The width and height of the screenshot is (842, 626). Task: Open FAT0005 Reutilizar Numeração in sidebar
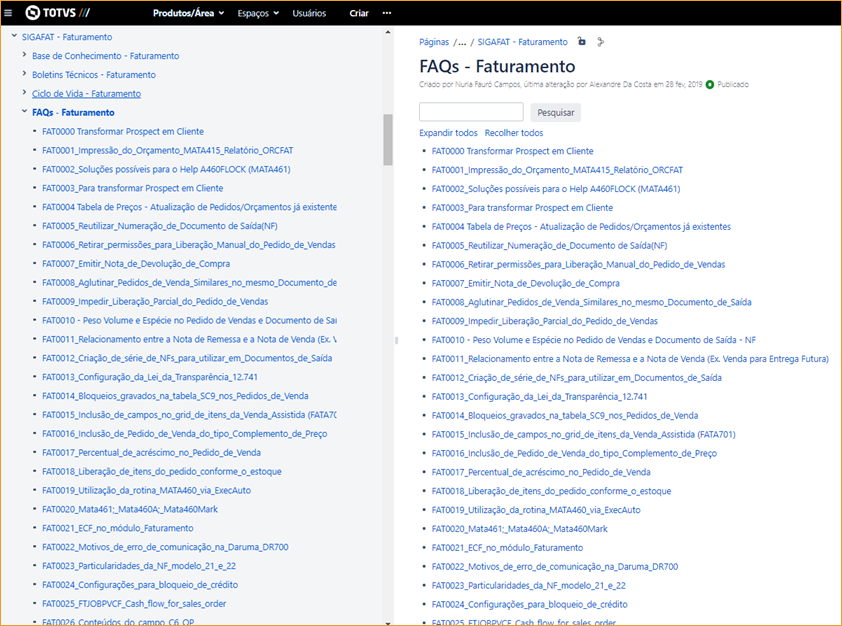pyautogui.click(x=160, y=226)
